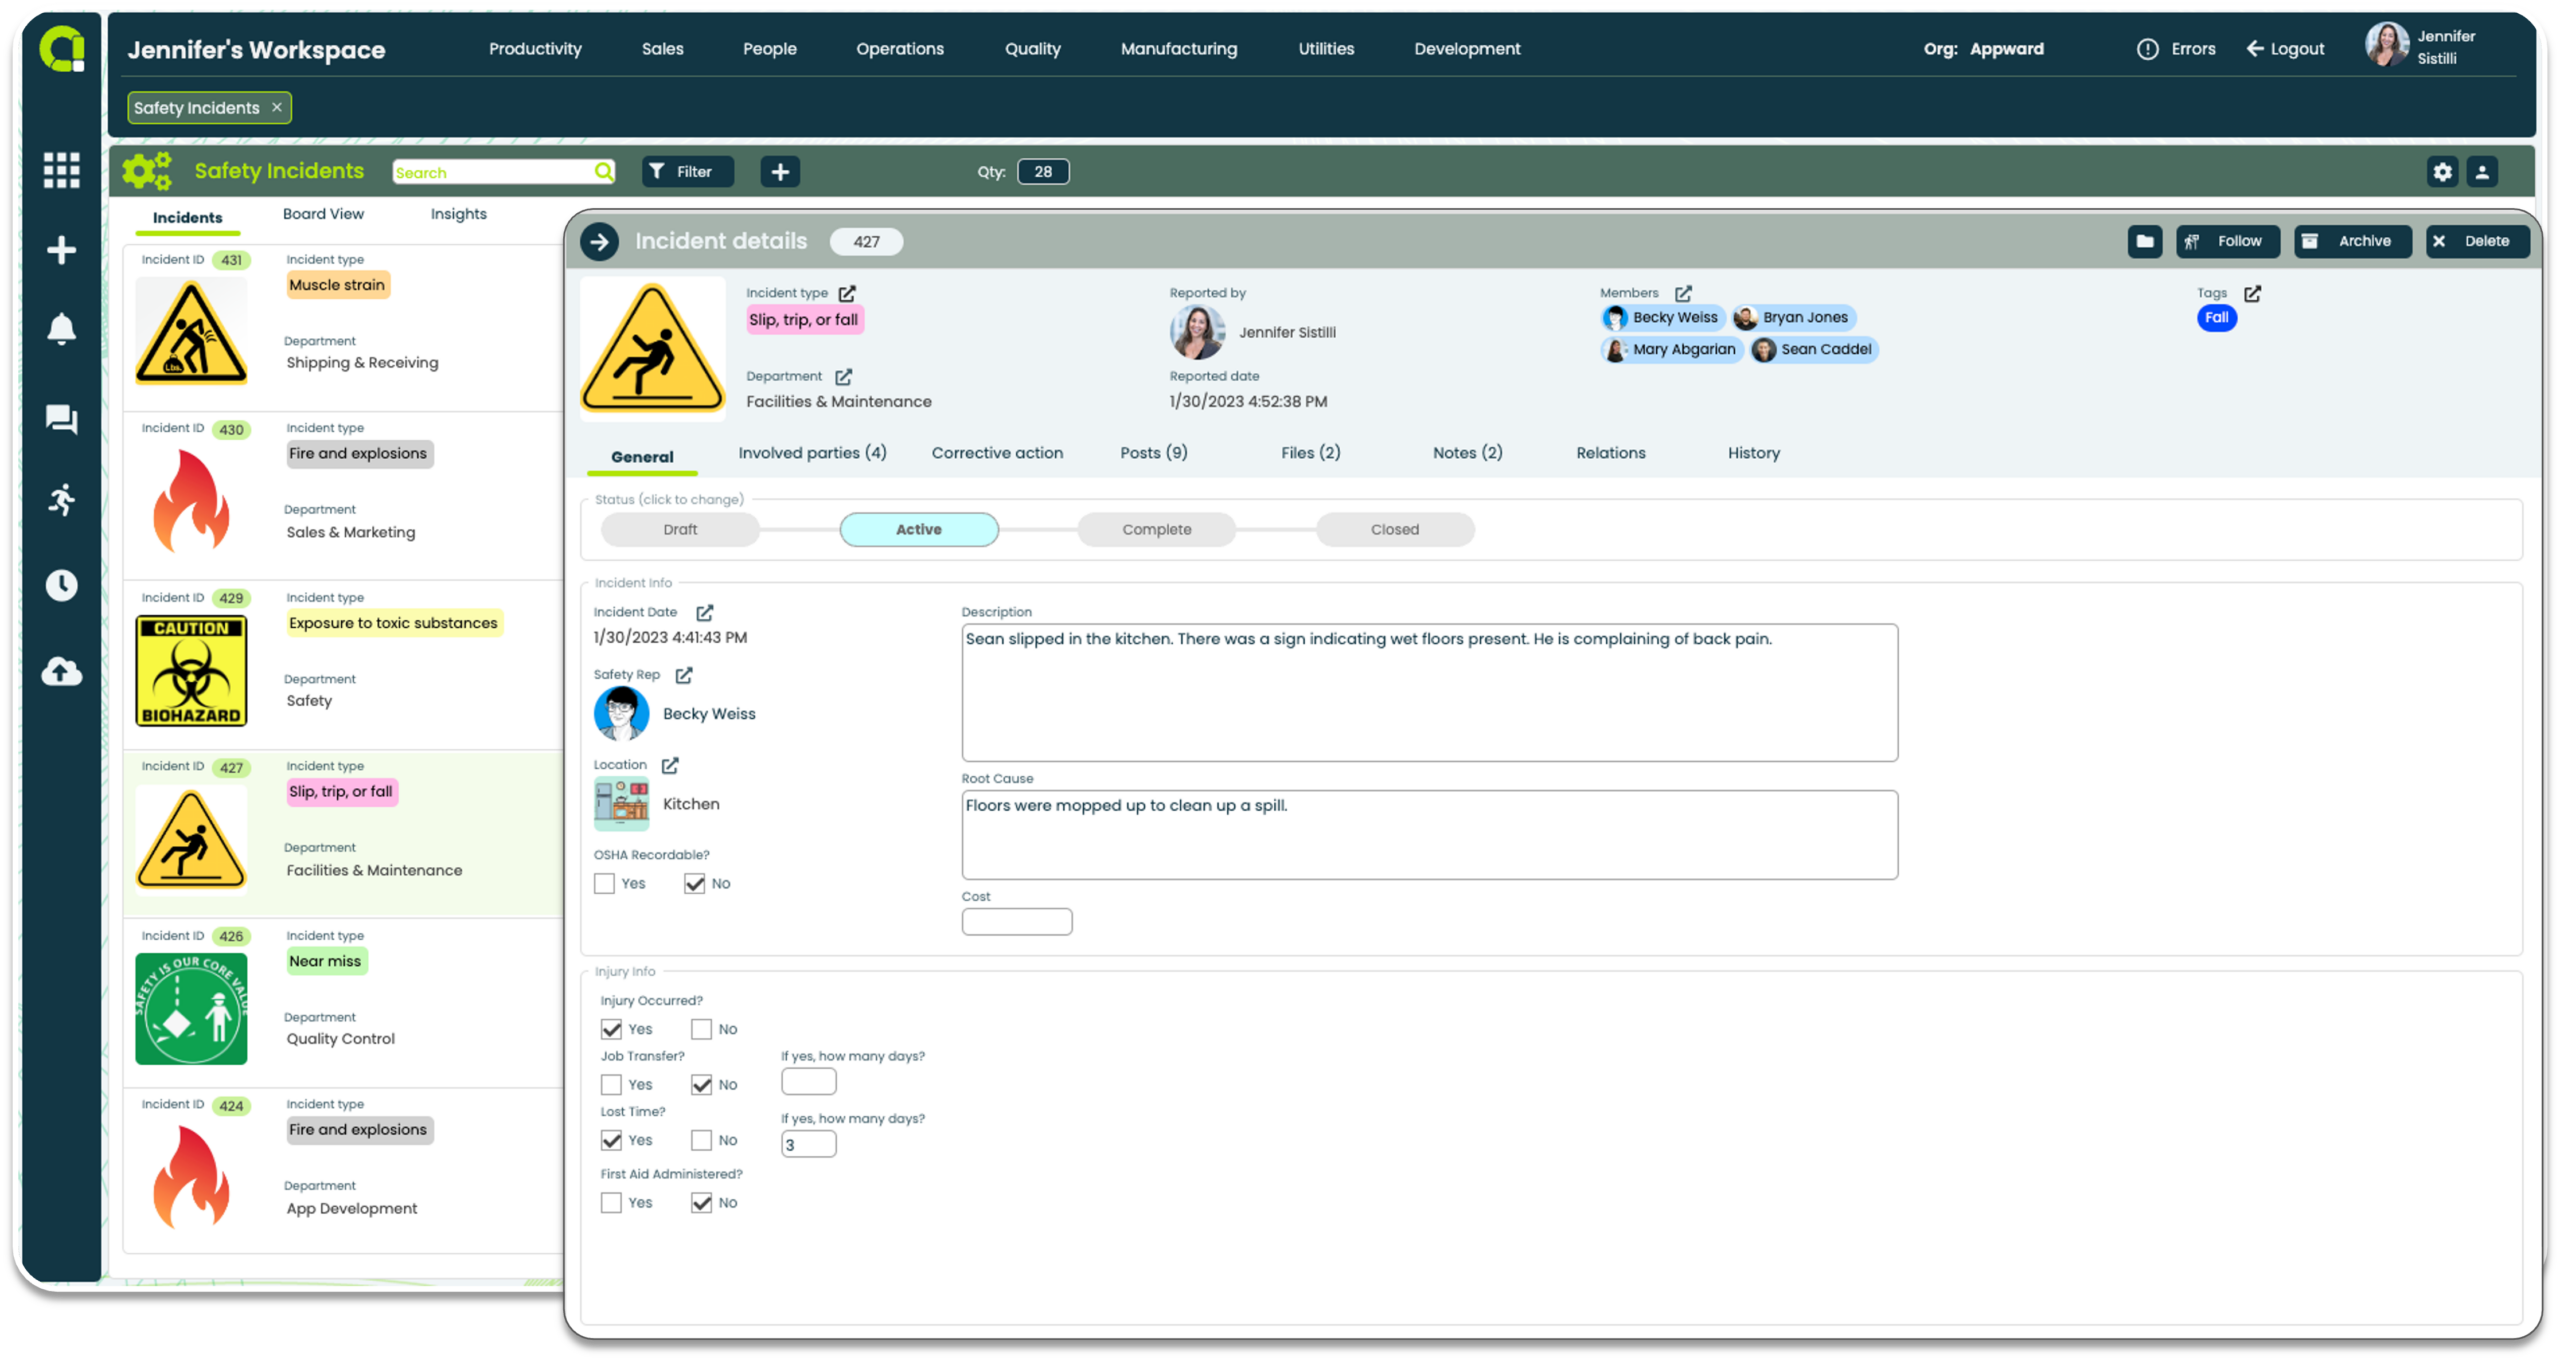Click the add new incident icon
This screenshot has height=1361, width=2560.
tap(781, 171)
